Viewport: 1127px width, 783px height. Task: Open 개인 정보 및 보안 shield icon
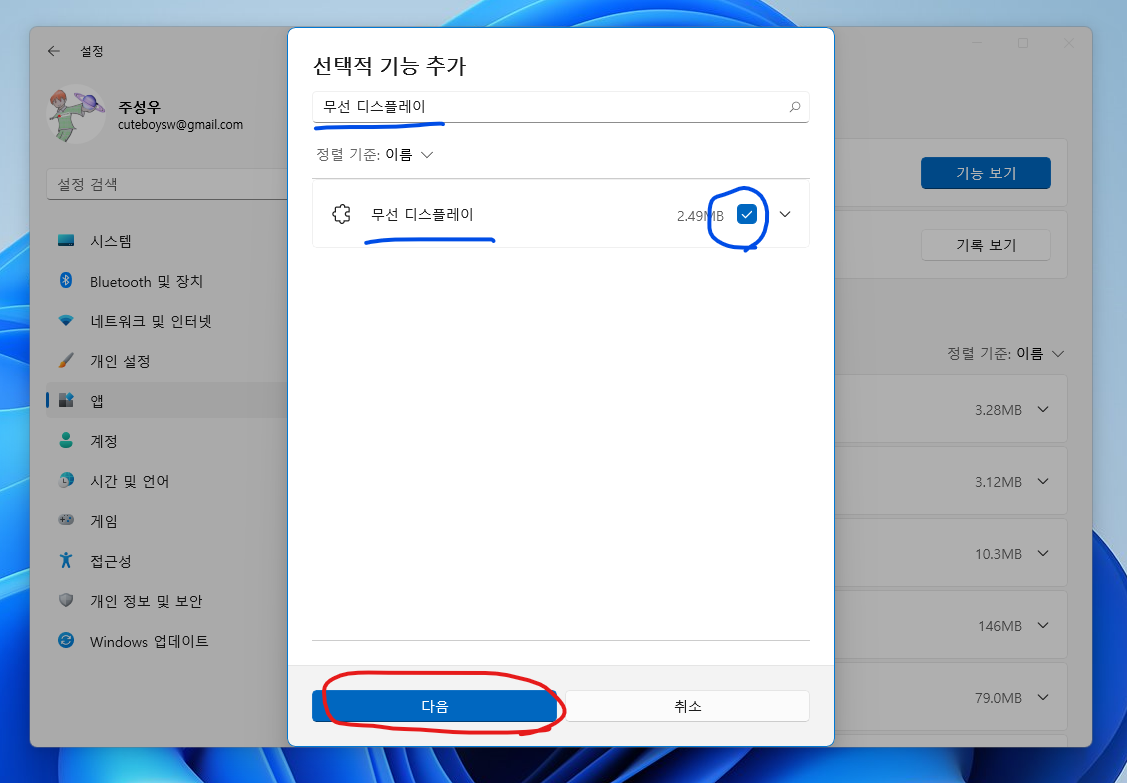pos(66,600)
